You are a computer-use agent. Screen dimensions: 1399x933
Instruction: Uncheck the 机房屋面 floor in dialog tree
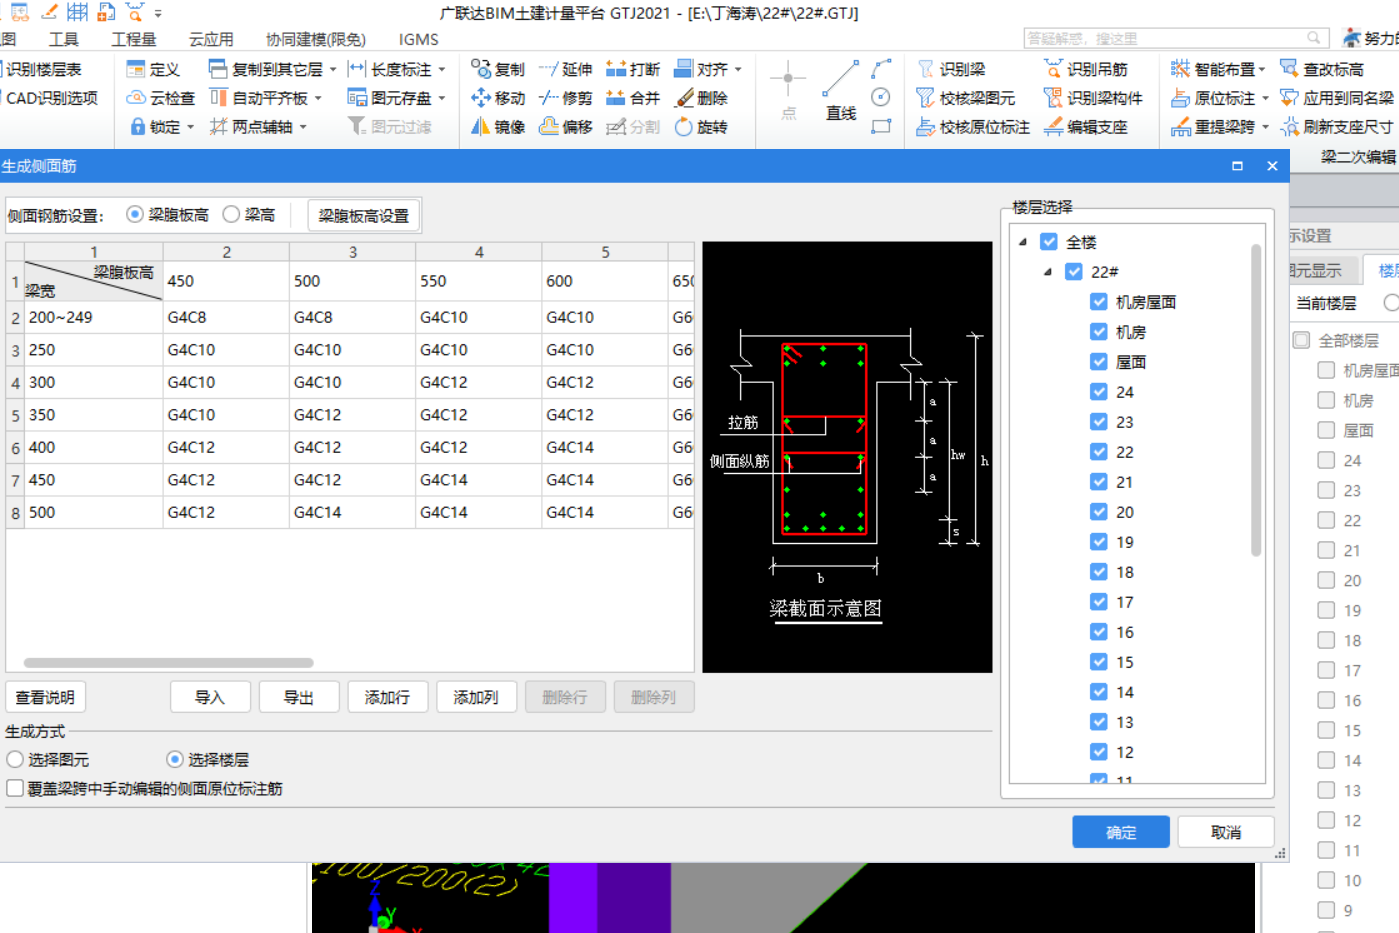pyautogui.click(x=1099, y=302)
